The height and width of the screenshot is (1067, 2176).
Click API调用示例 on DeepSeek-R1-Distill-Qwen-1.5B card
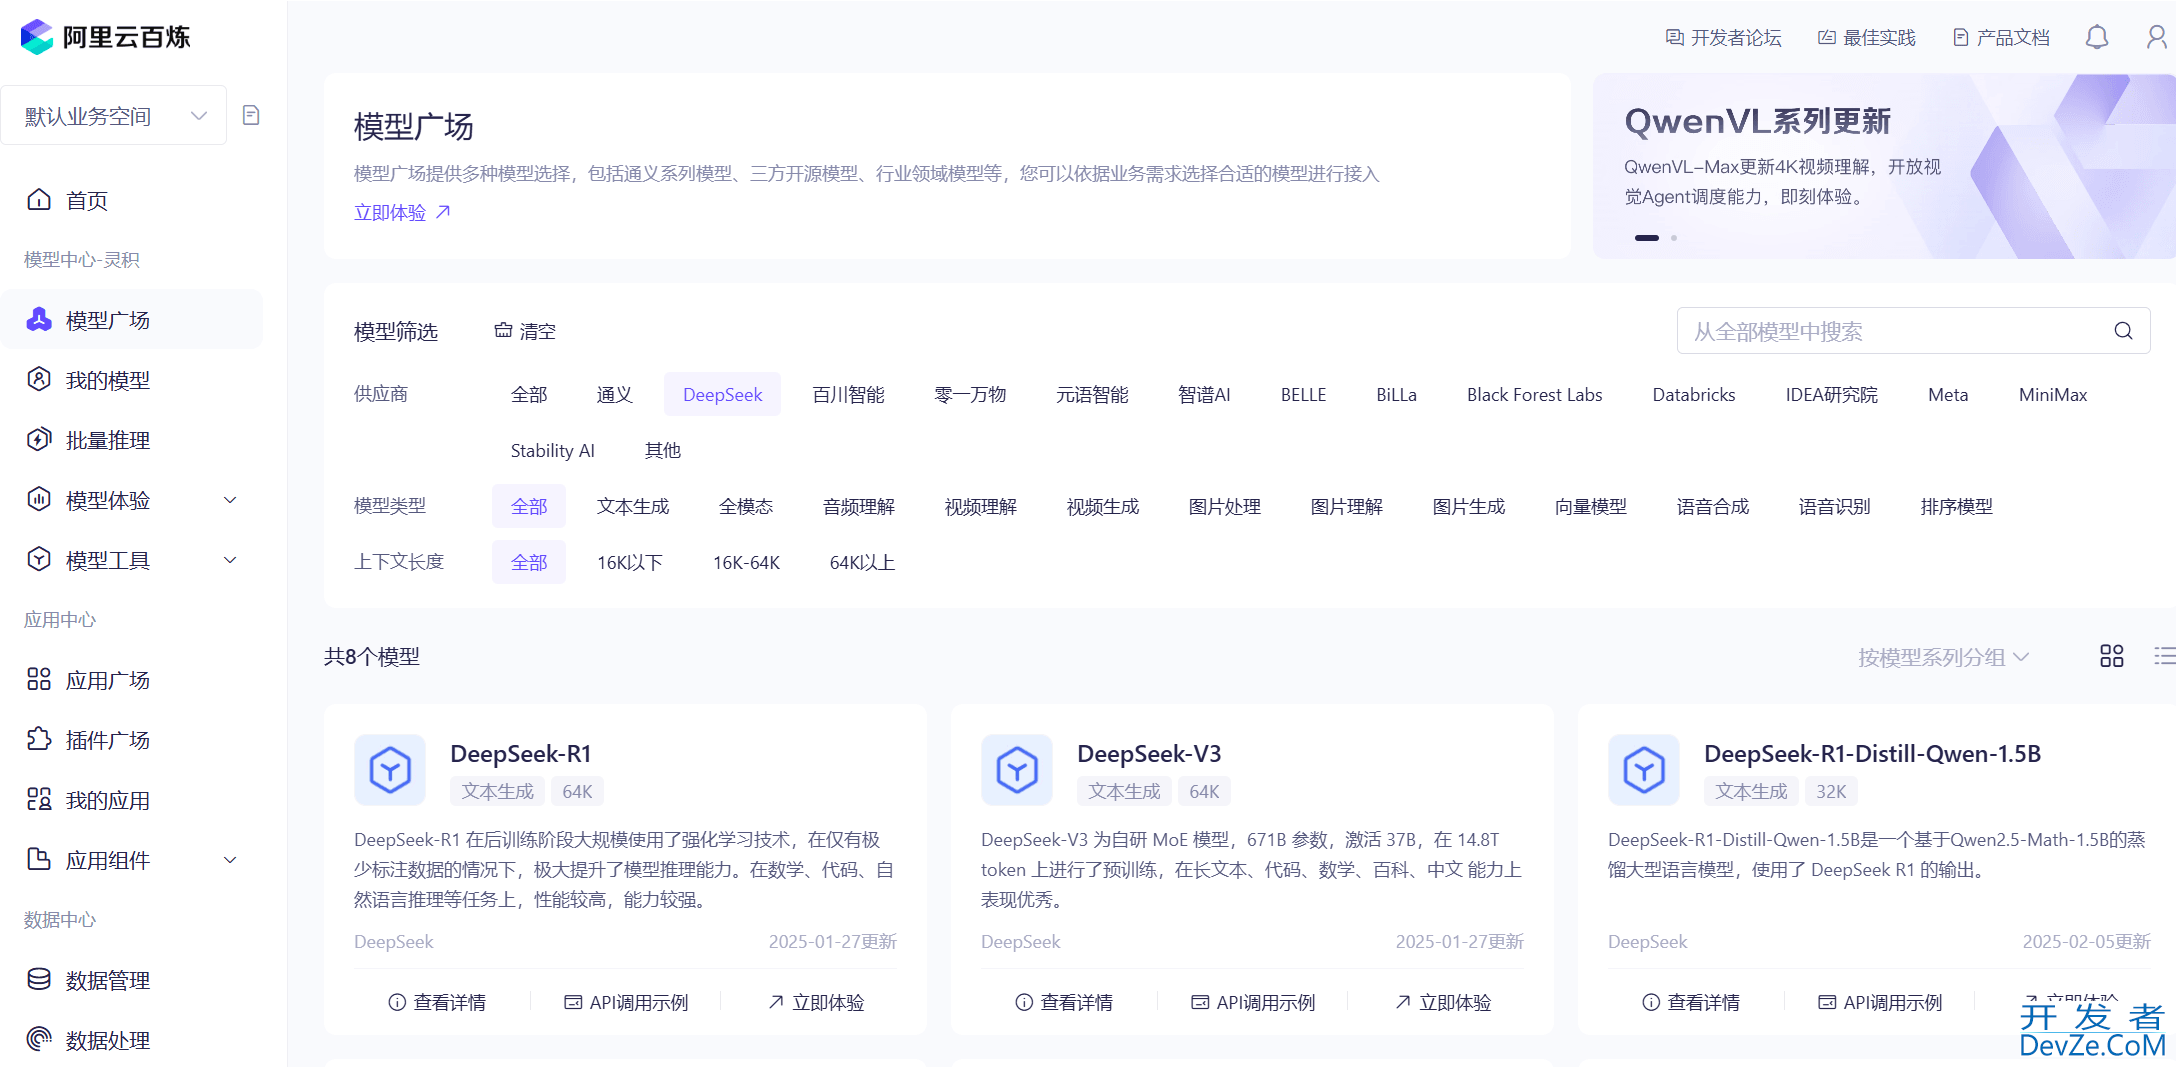click(1880, 1002)
